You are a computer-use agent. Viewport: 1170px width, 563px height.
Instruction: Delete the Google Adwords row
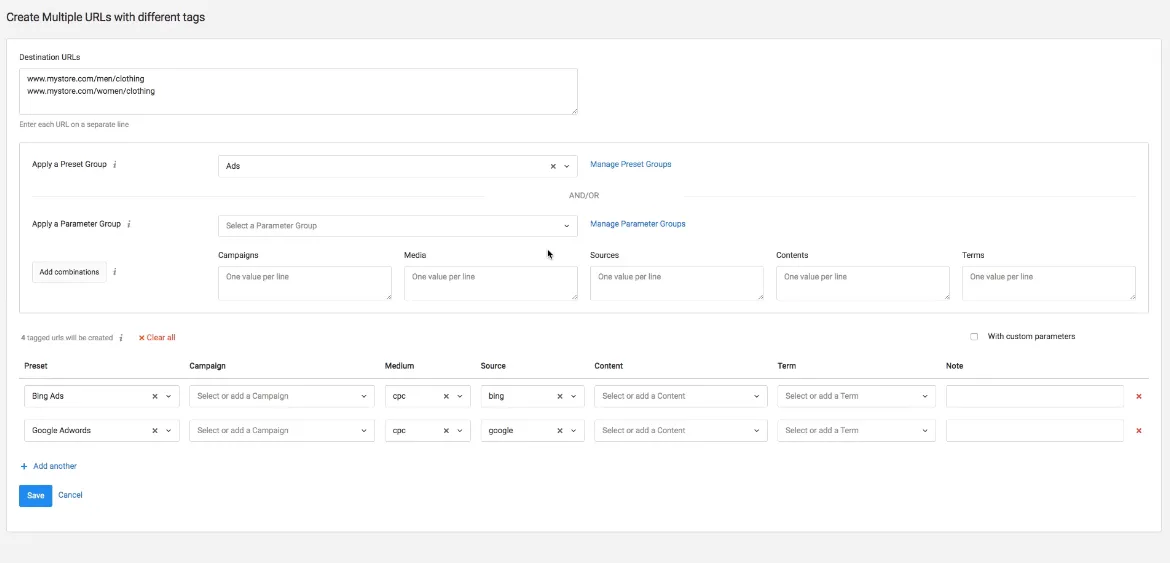tap(1138, 431)
